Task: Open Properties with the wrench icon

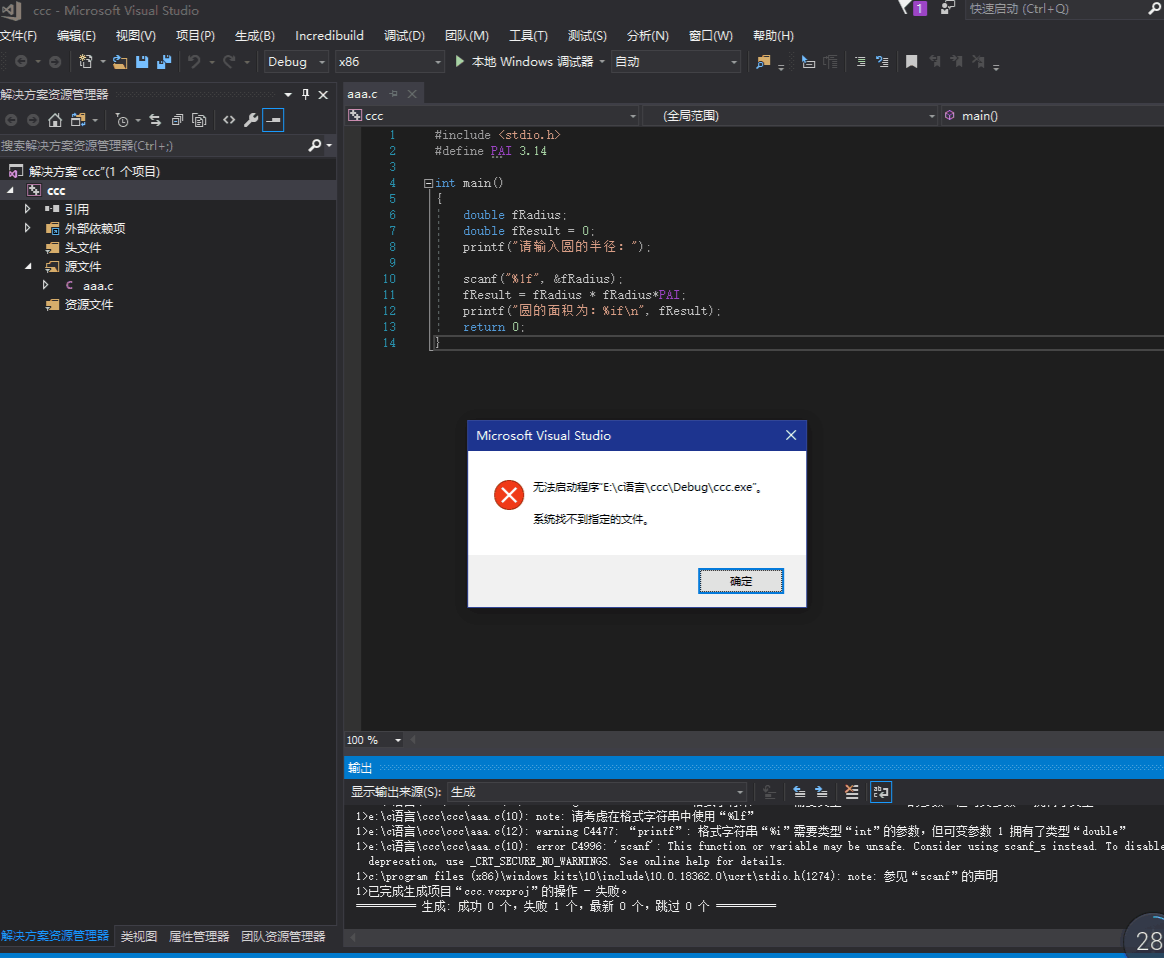Action: tap(251, 119)
